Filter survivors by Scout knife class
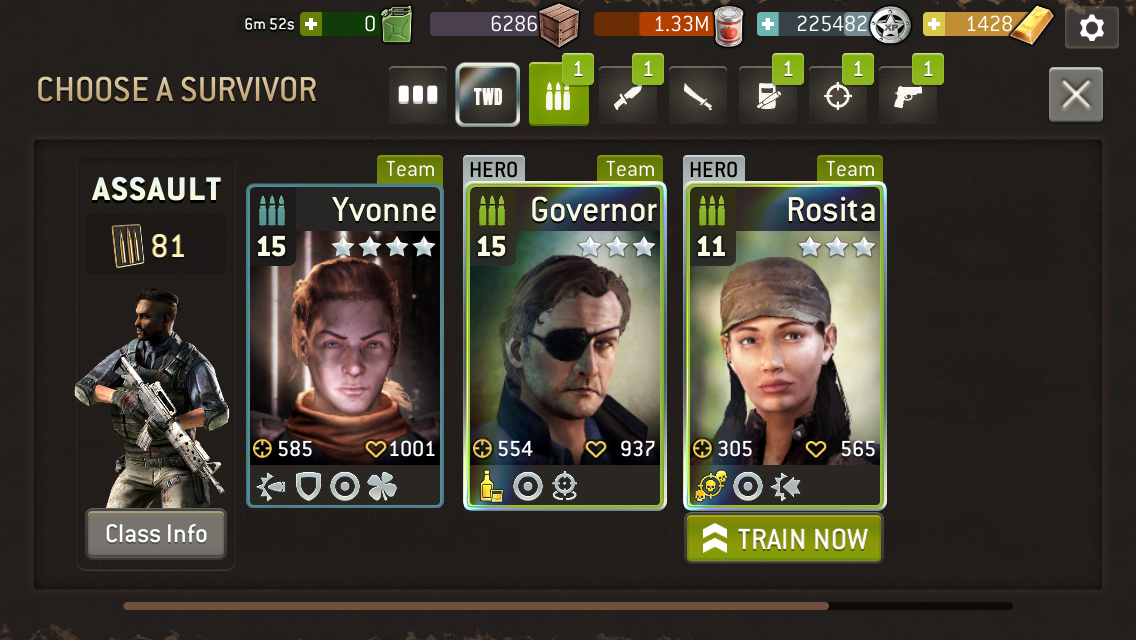Screen dimensions: 1136x640 tap(628, 95)
